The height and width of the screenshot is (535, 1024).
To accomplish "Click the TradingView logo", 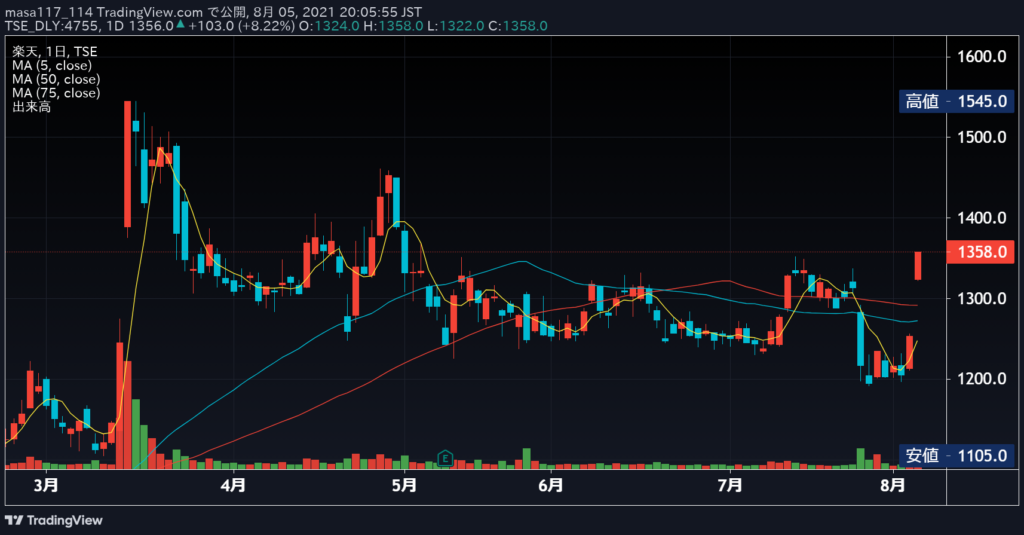I will tap(54, 520).
